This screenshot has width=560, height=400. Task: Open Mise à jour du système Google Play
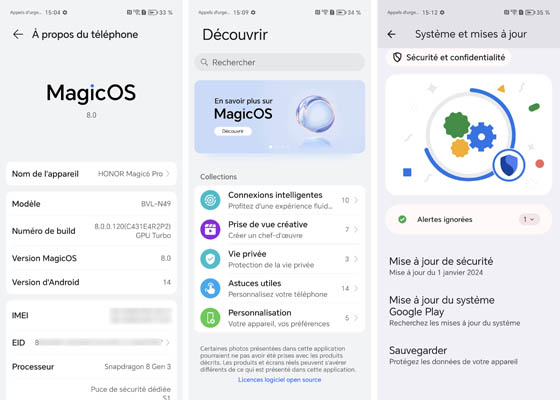(x=454, y=311)
